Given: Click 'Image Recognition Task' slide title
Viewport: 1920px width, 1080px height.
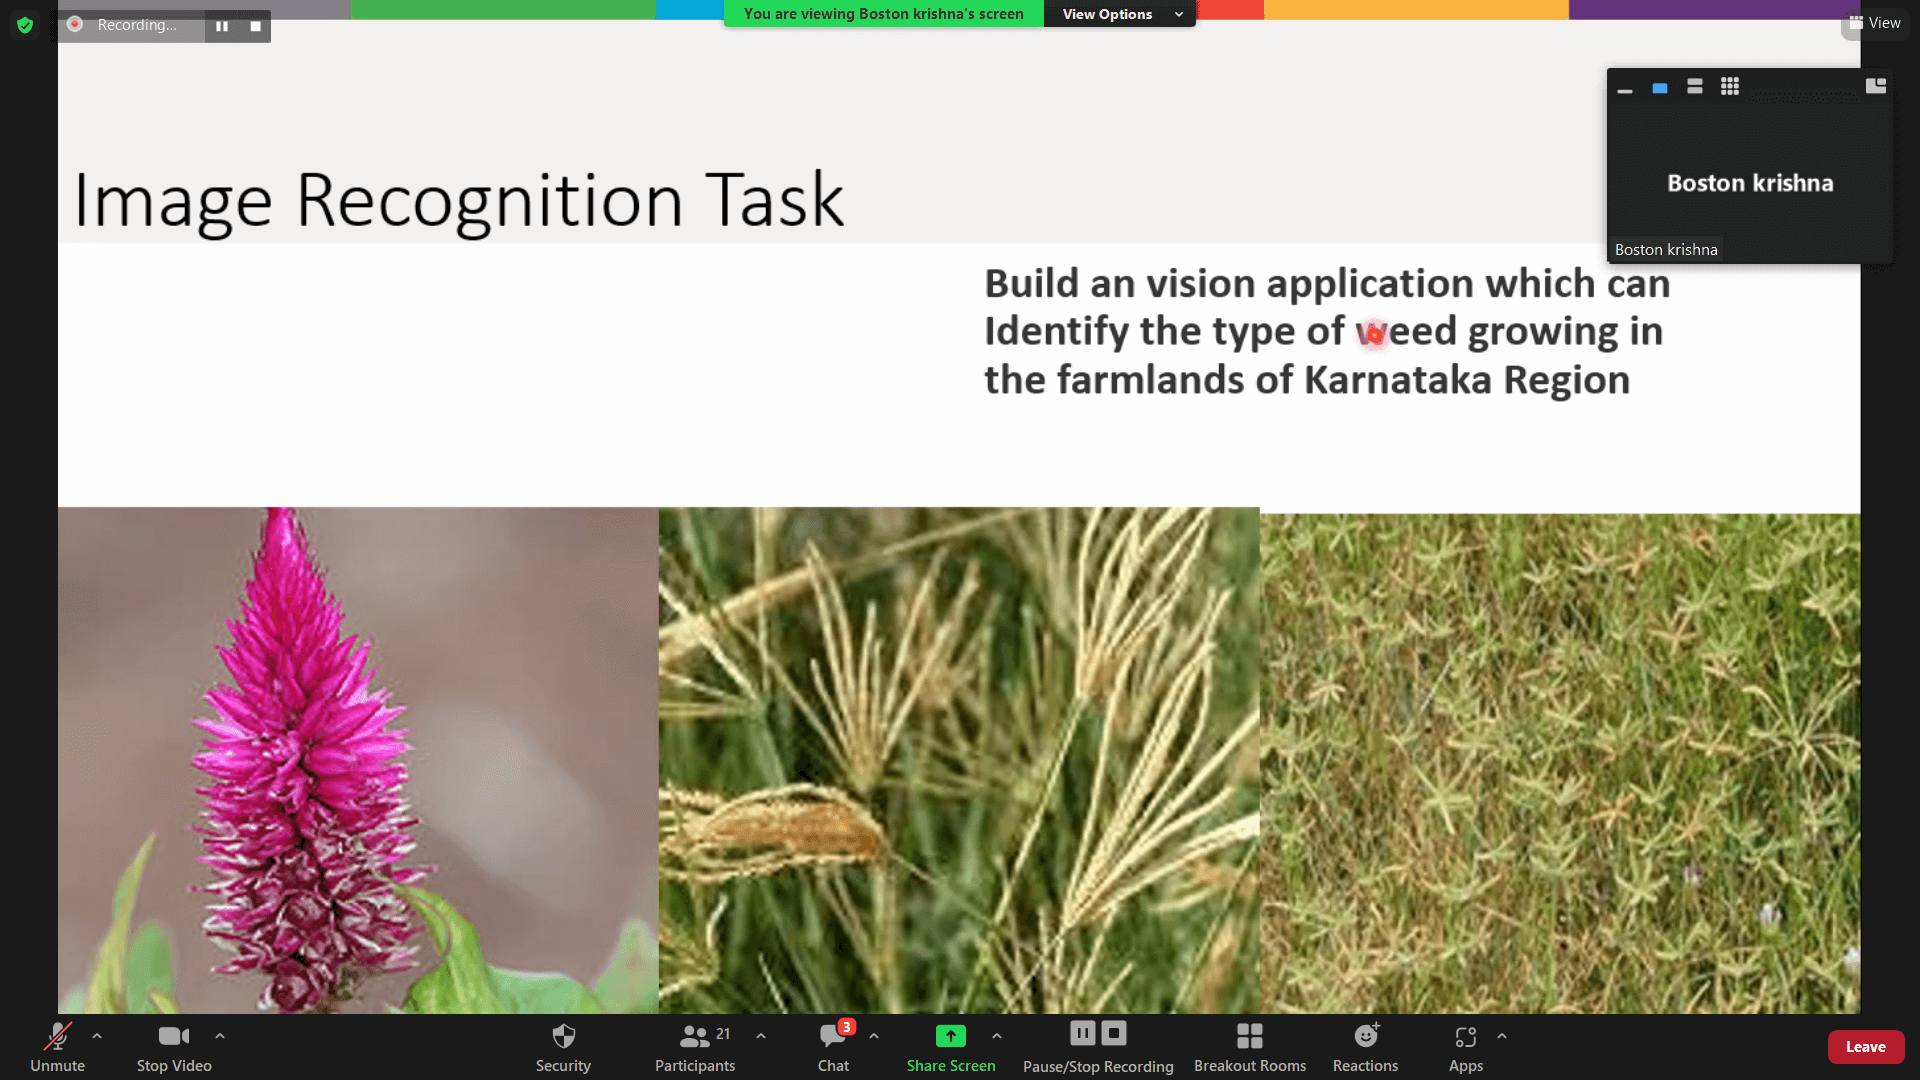Looking at the screenshot, I should click(459, 201).
